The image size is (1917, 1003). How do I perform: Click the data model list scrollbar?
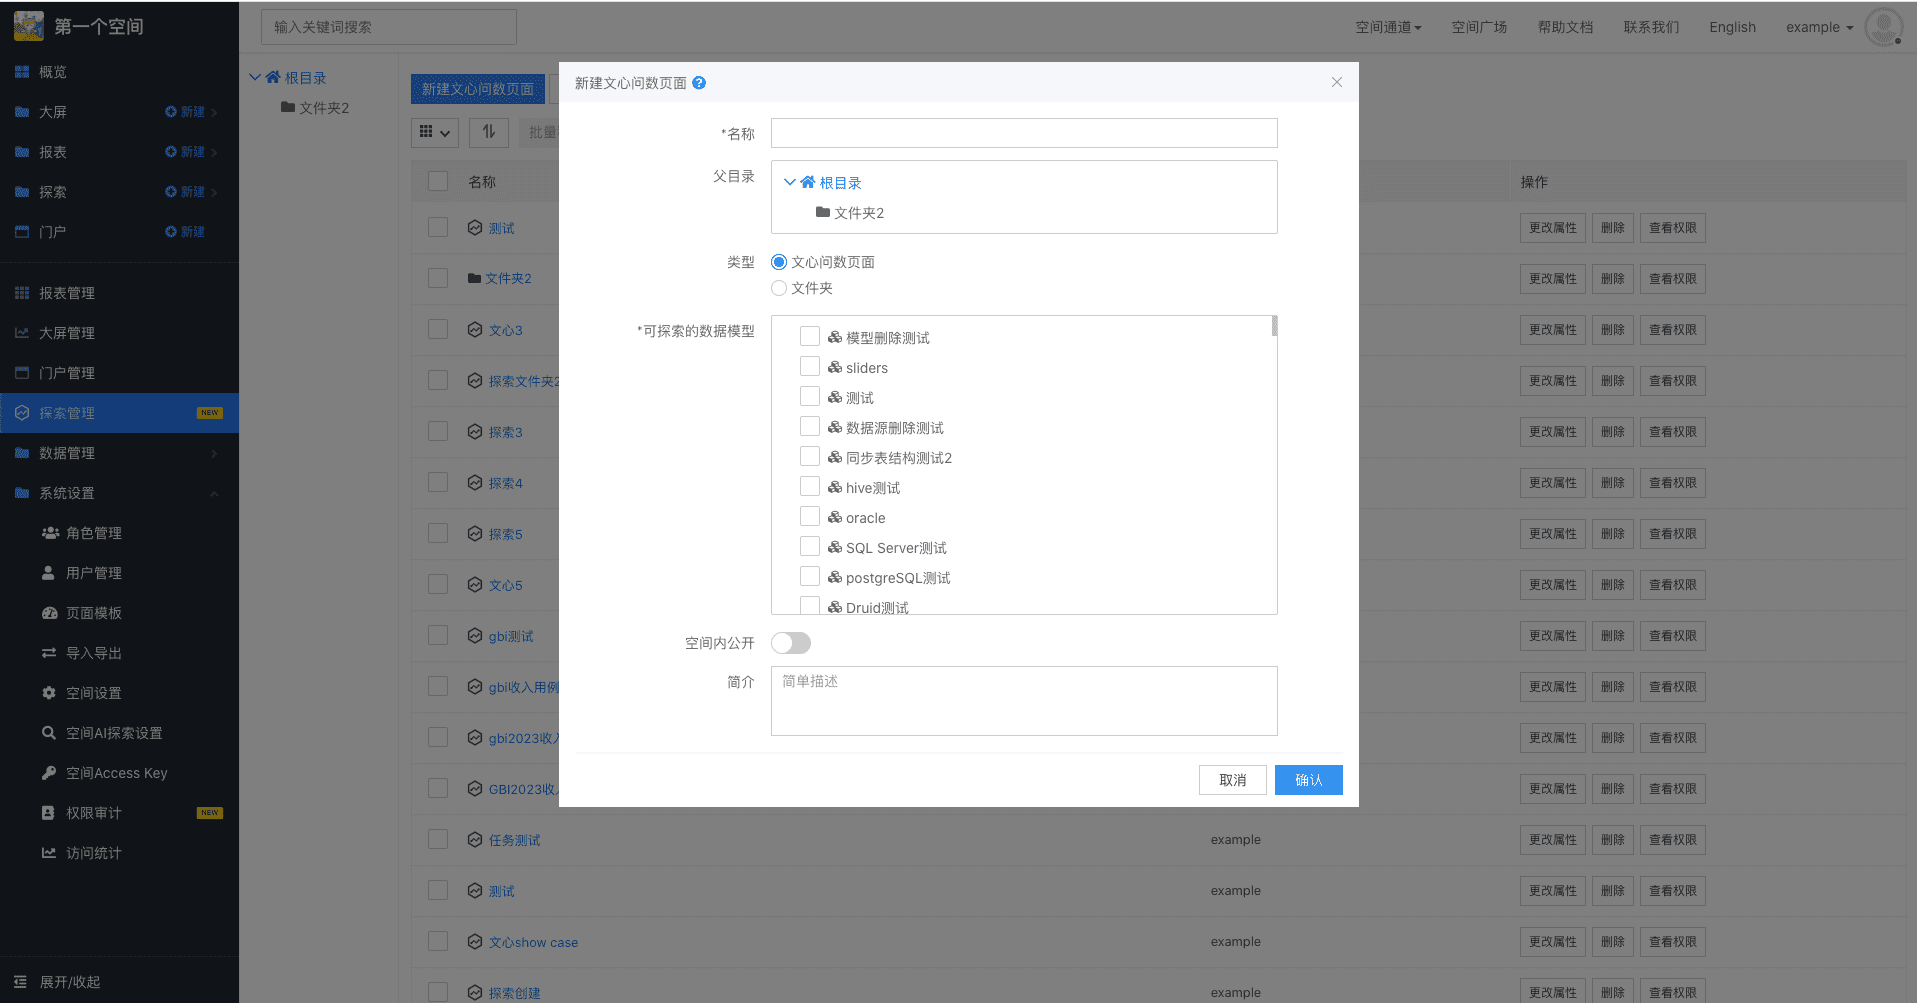pyautogui.click(x=1274, y=326)
